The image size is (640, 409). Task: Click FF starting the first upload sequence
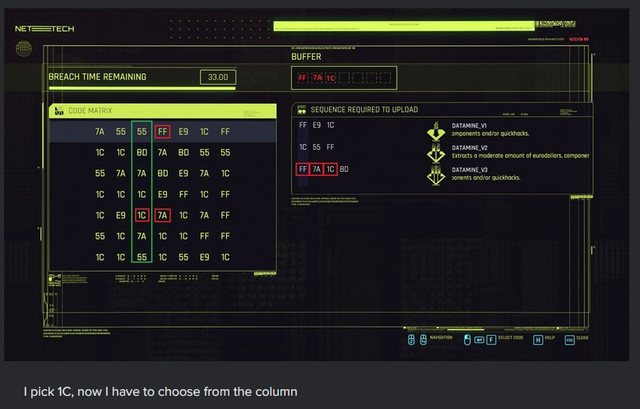pyautogui.click(x=303, y=125)
